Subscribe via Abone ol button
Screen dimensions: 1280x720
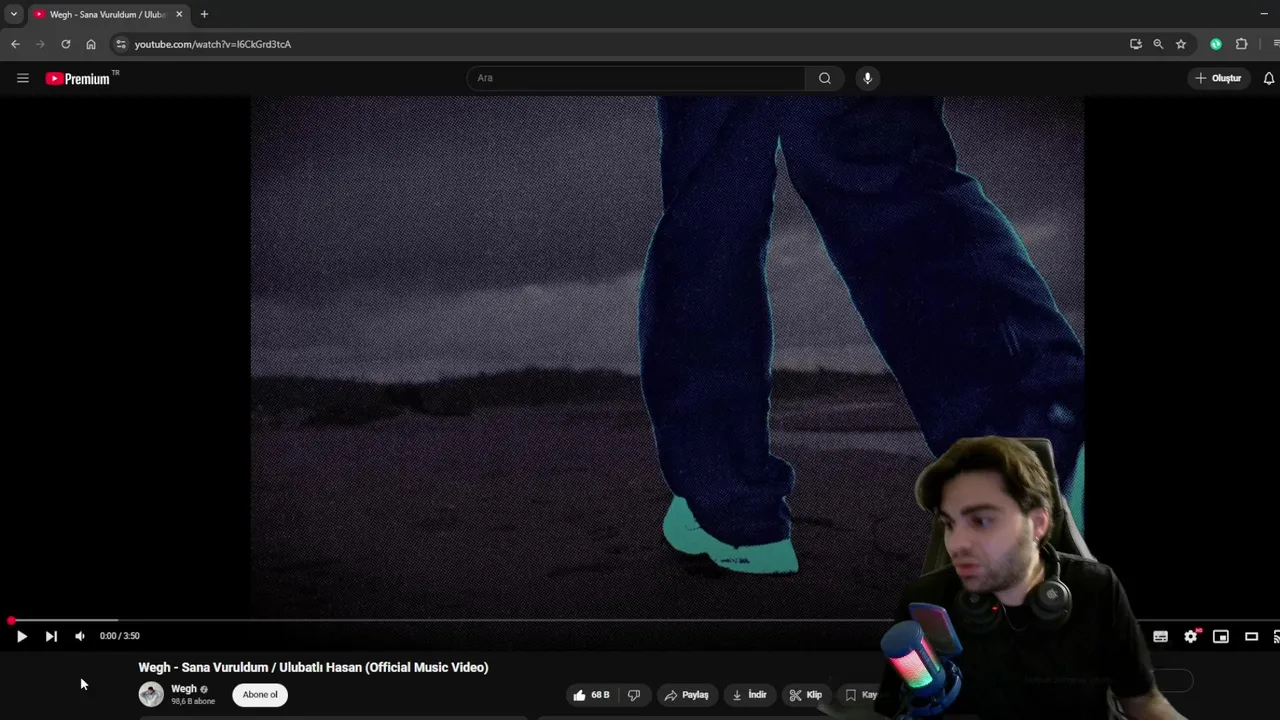pos(260,695)
